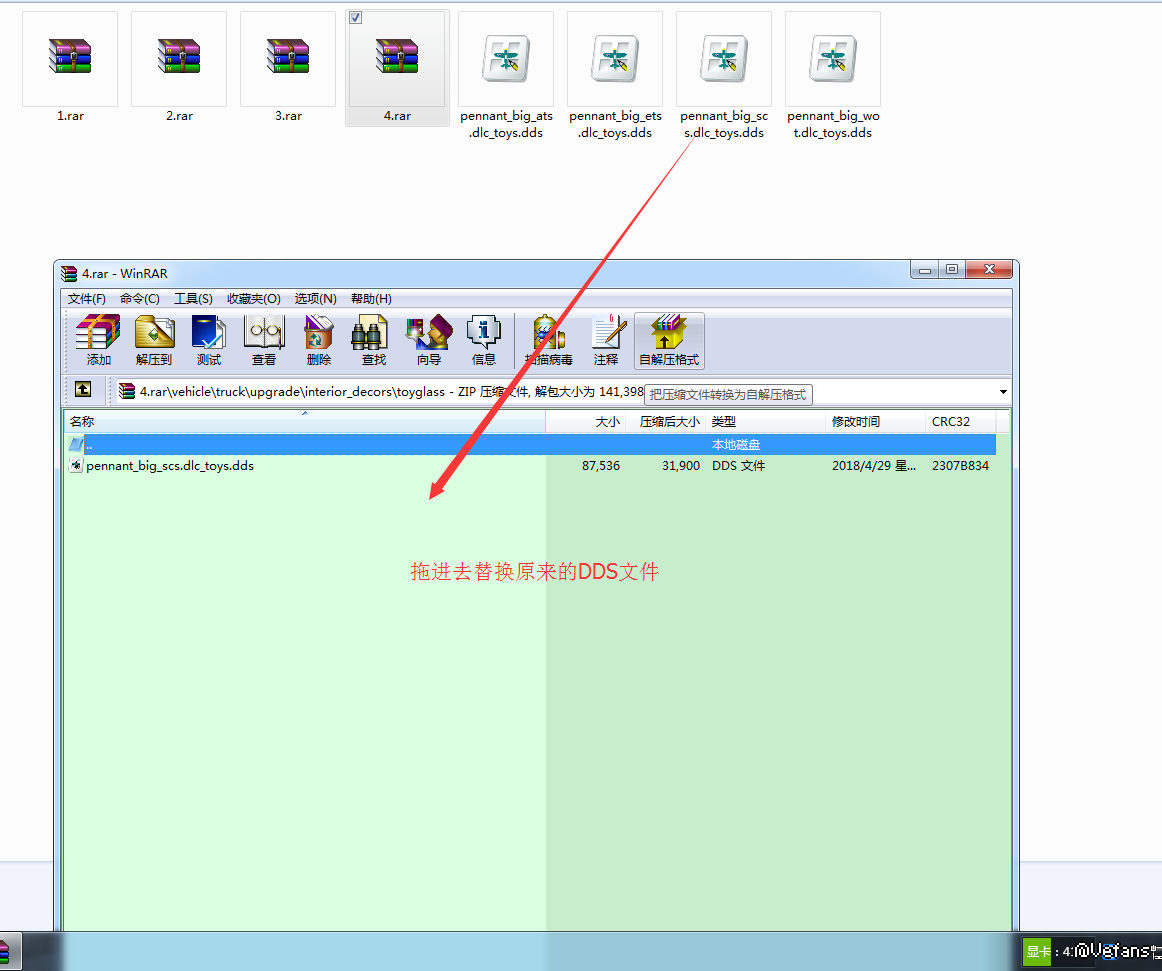Viewport: 1162px width, 971px height.
Task: Sort by CRC32 column header
Action: (960, 421)
